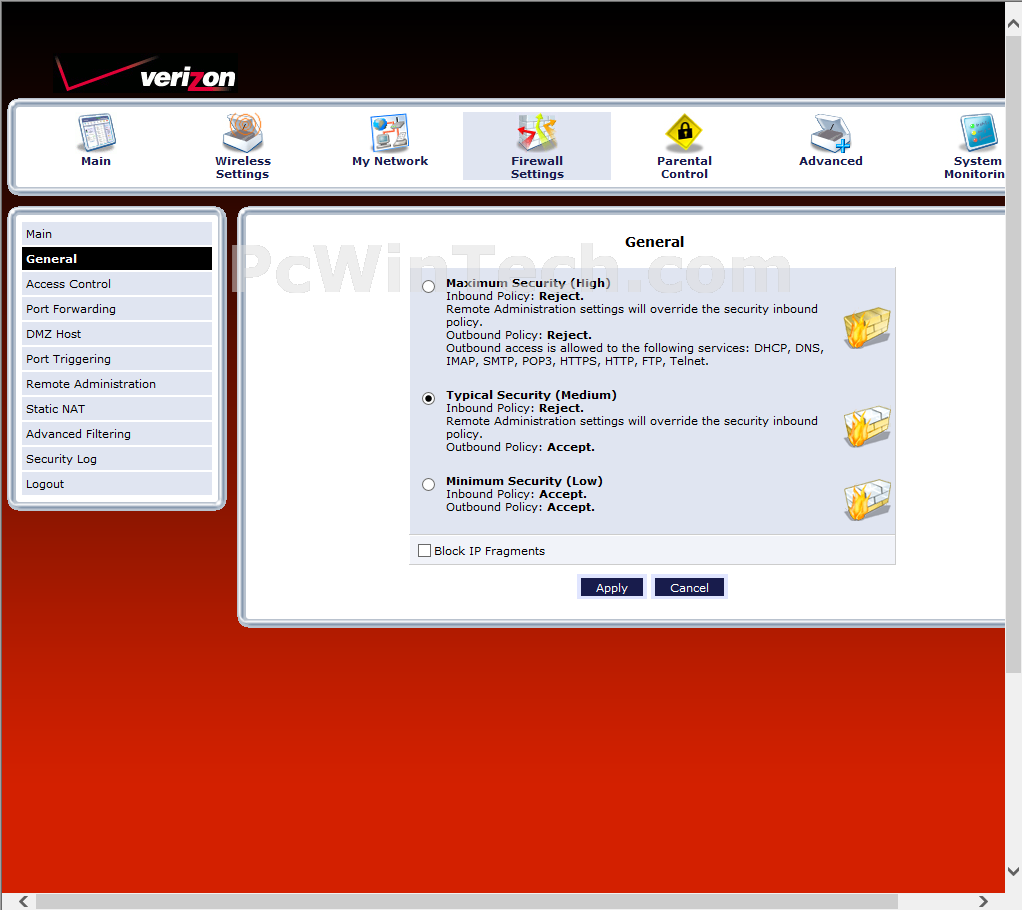Open Static NAT in the sidebar
The width and height of the screenshot is (1022, 910).
click(117, 409)
